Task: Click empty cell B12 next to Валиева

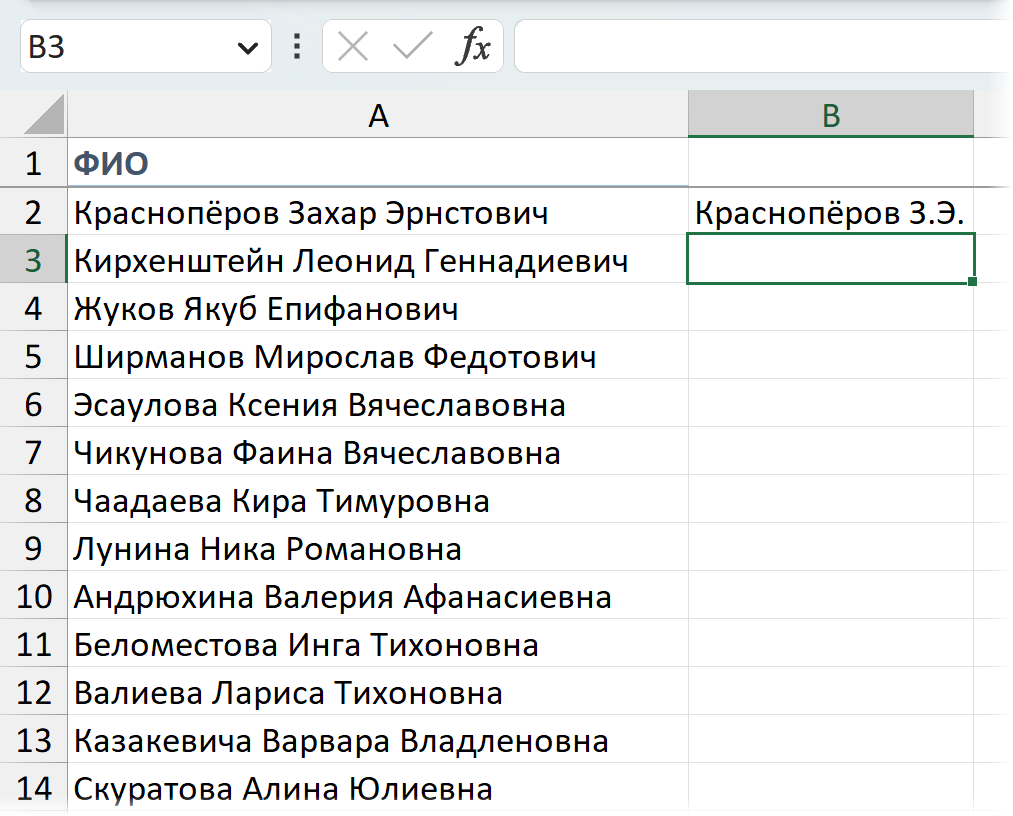Action: point(831,692)
